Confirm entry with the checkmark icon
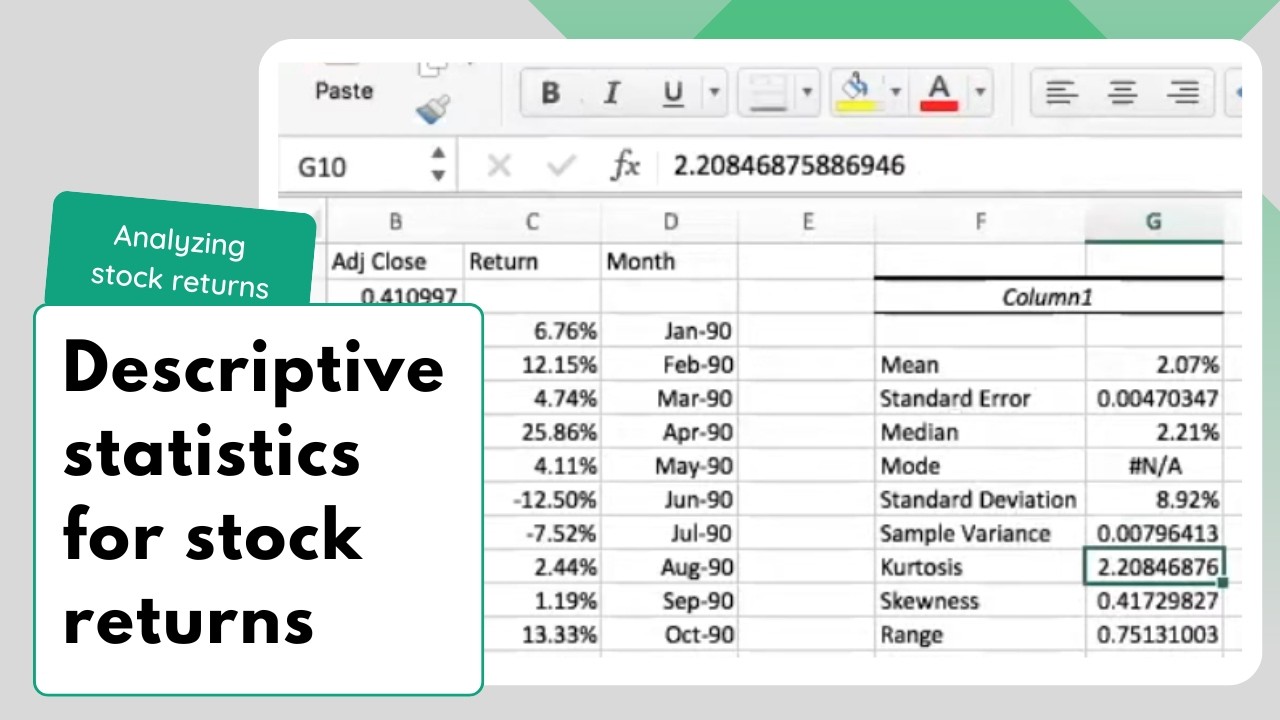Screen dimensions: 1280x720 (x=562, y=166)
